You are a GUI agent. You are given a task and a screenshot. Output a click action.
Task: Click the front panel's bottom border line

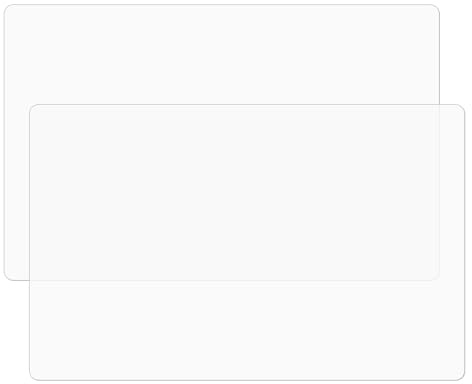tap(247, 380)
